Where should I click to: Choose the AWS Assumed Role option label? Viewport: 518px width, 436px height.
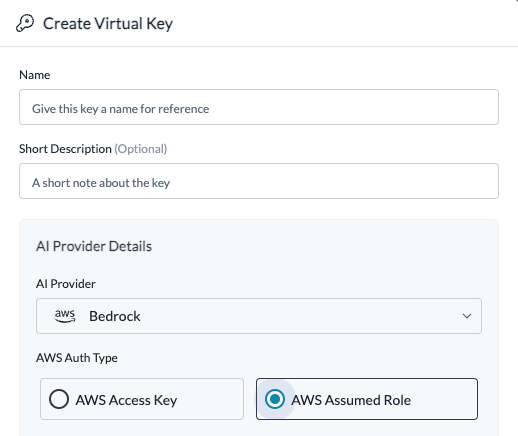351,400
